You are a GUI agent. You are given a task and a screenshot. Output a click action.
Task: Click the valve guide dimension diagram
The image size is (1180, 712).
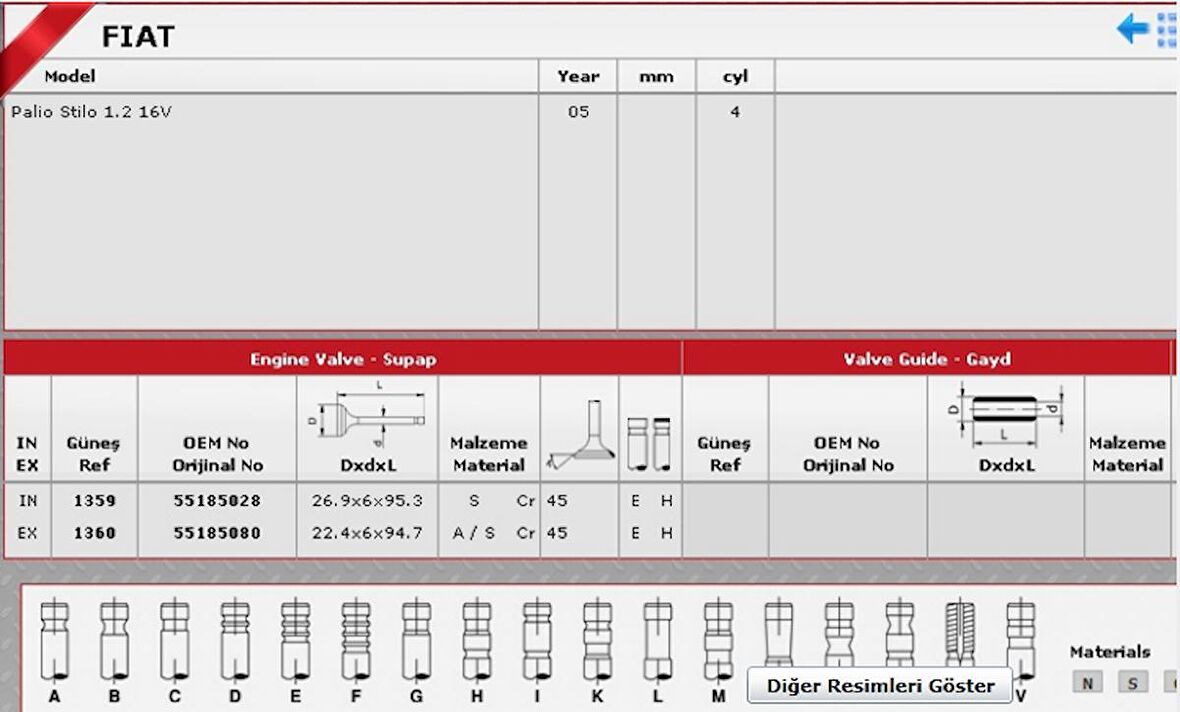1005,415
